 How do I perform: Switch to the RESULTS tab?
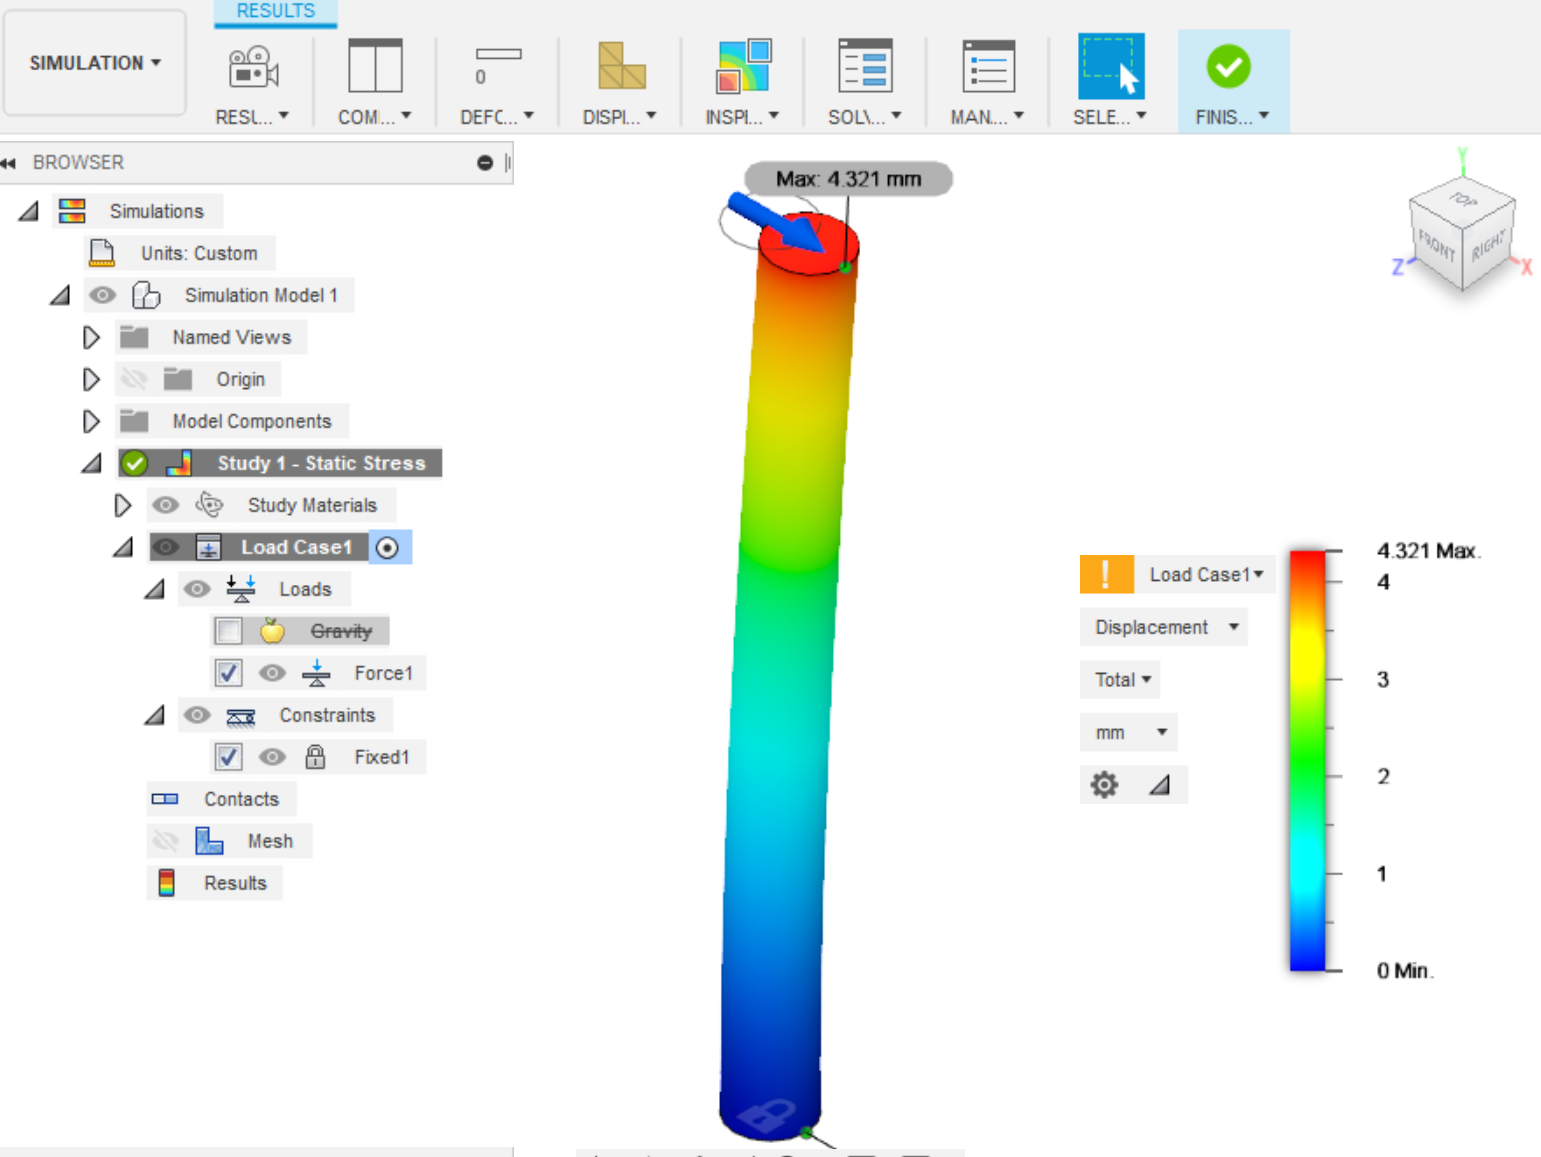click(275, 12)
